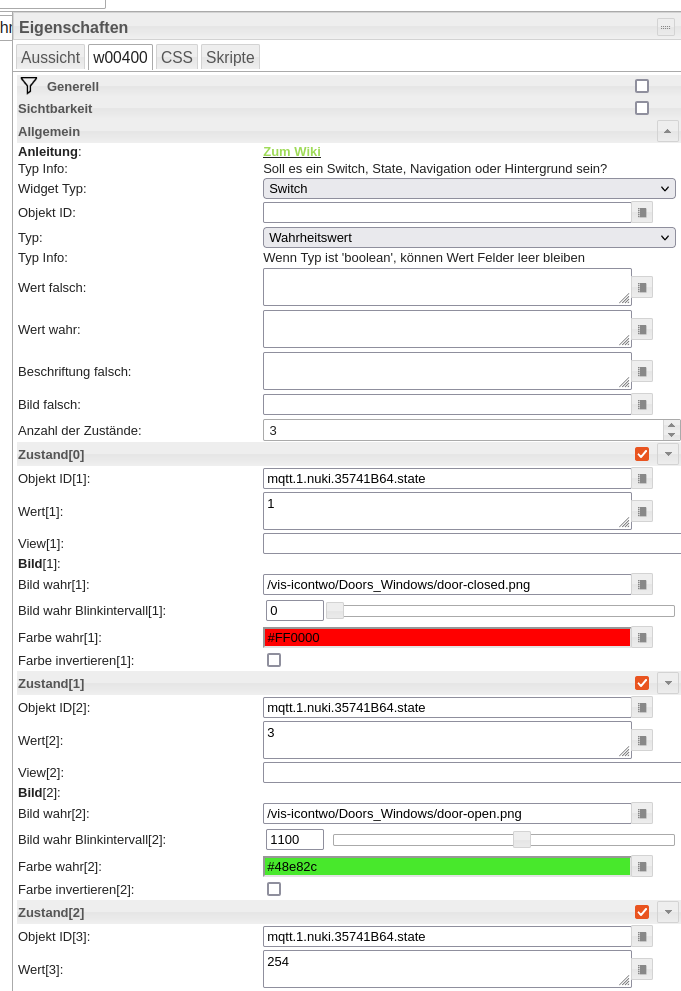Open the Widget Typ dropdown showing Switch
This screenshot has width=681, height=991.
click(469, 188)
